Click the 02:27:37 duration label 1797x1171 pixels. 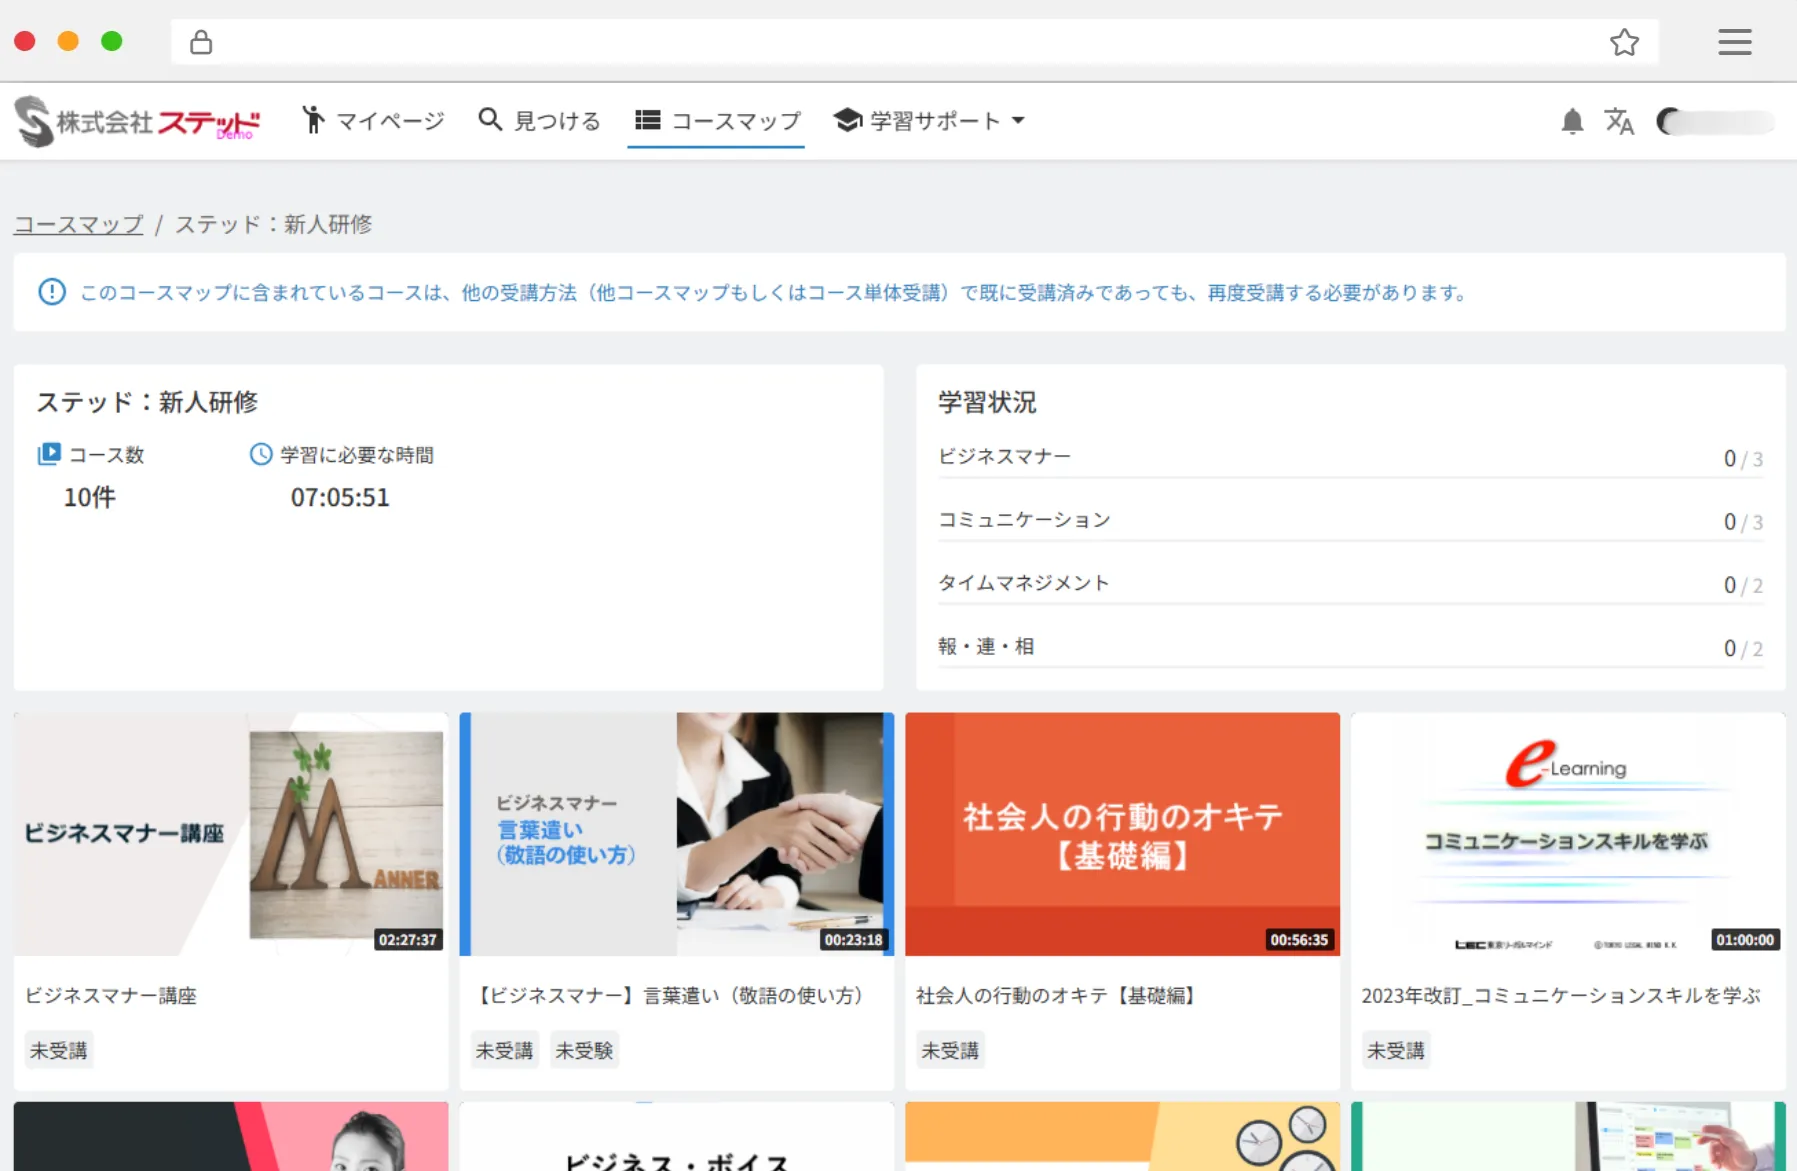point(408,940)
